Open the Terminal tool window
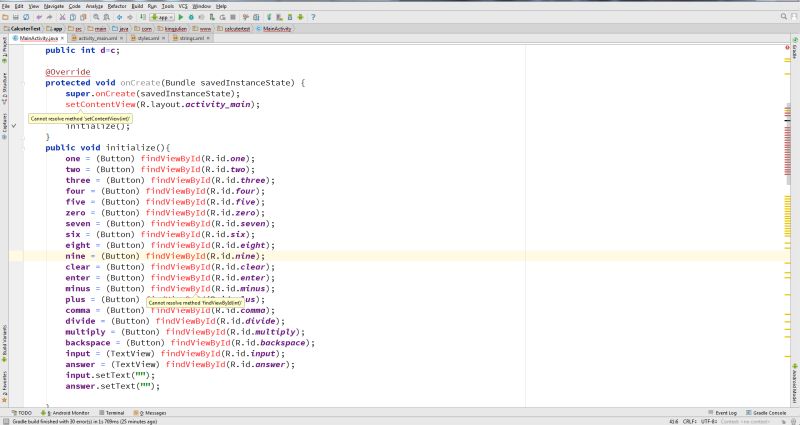 [x=112, y=413]
